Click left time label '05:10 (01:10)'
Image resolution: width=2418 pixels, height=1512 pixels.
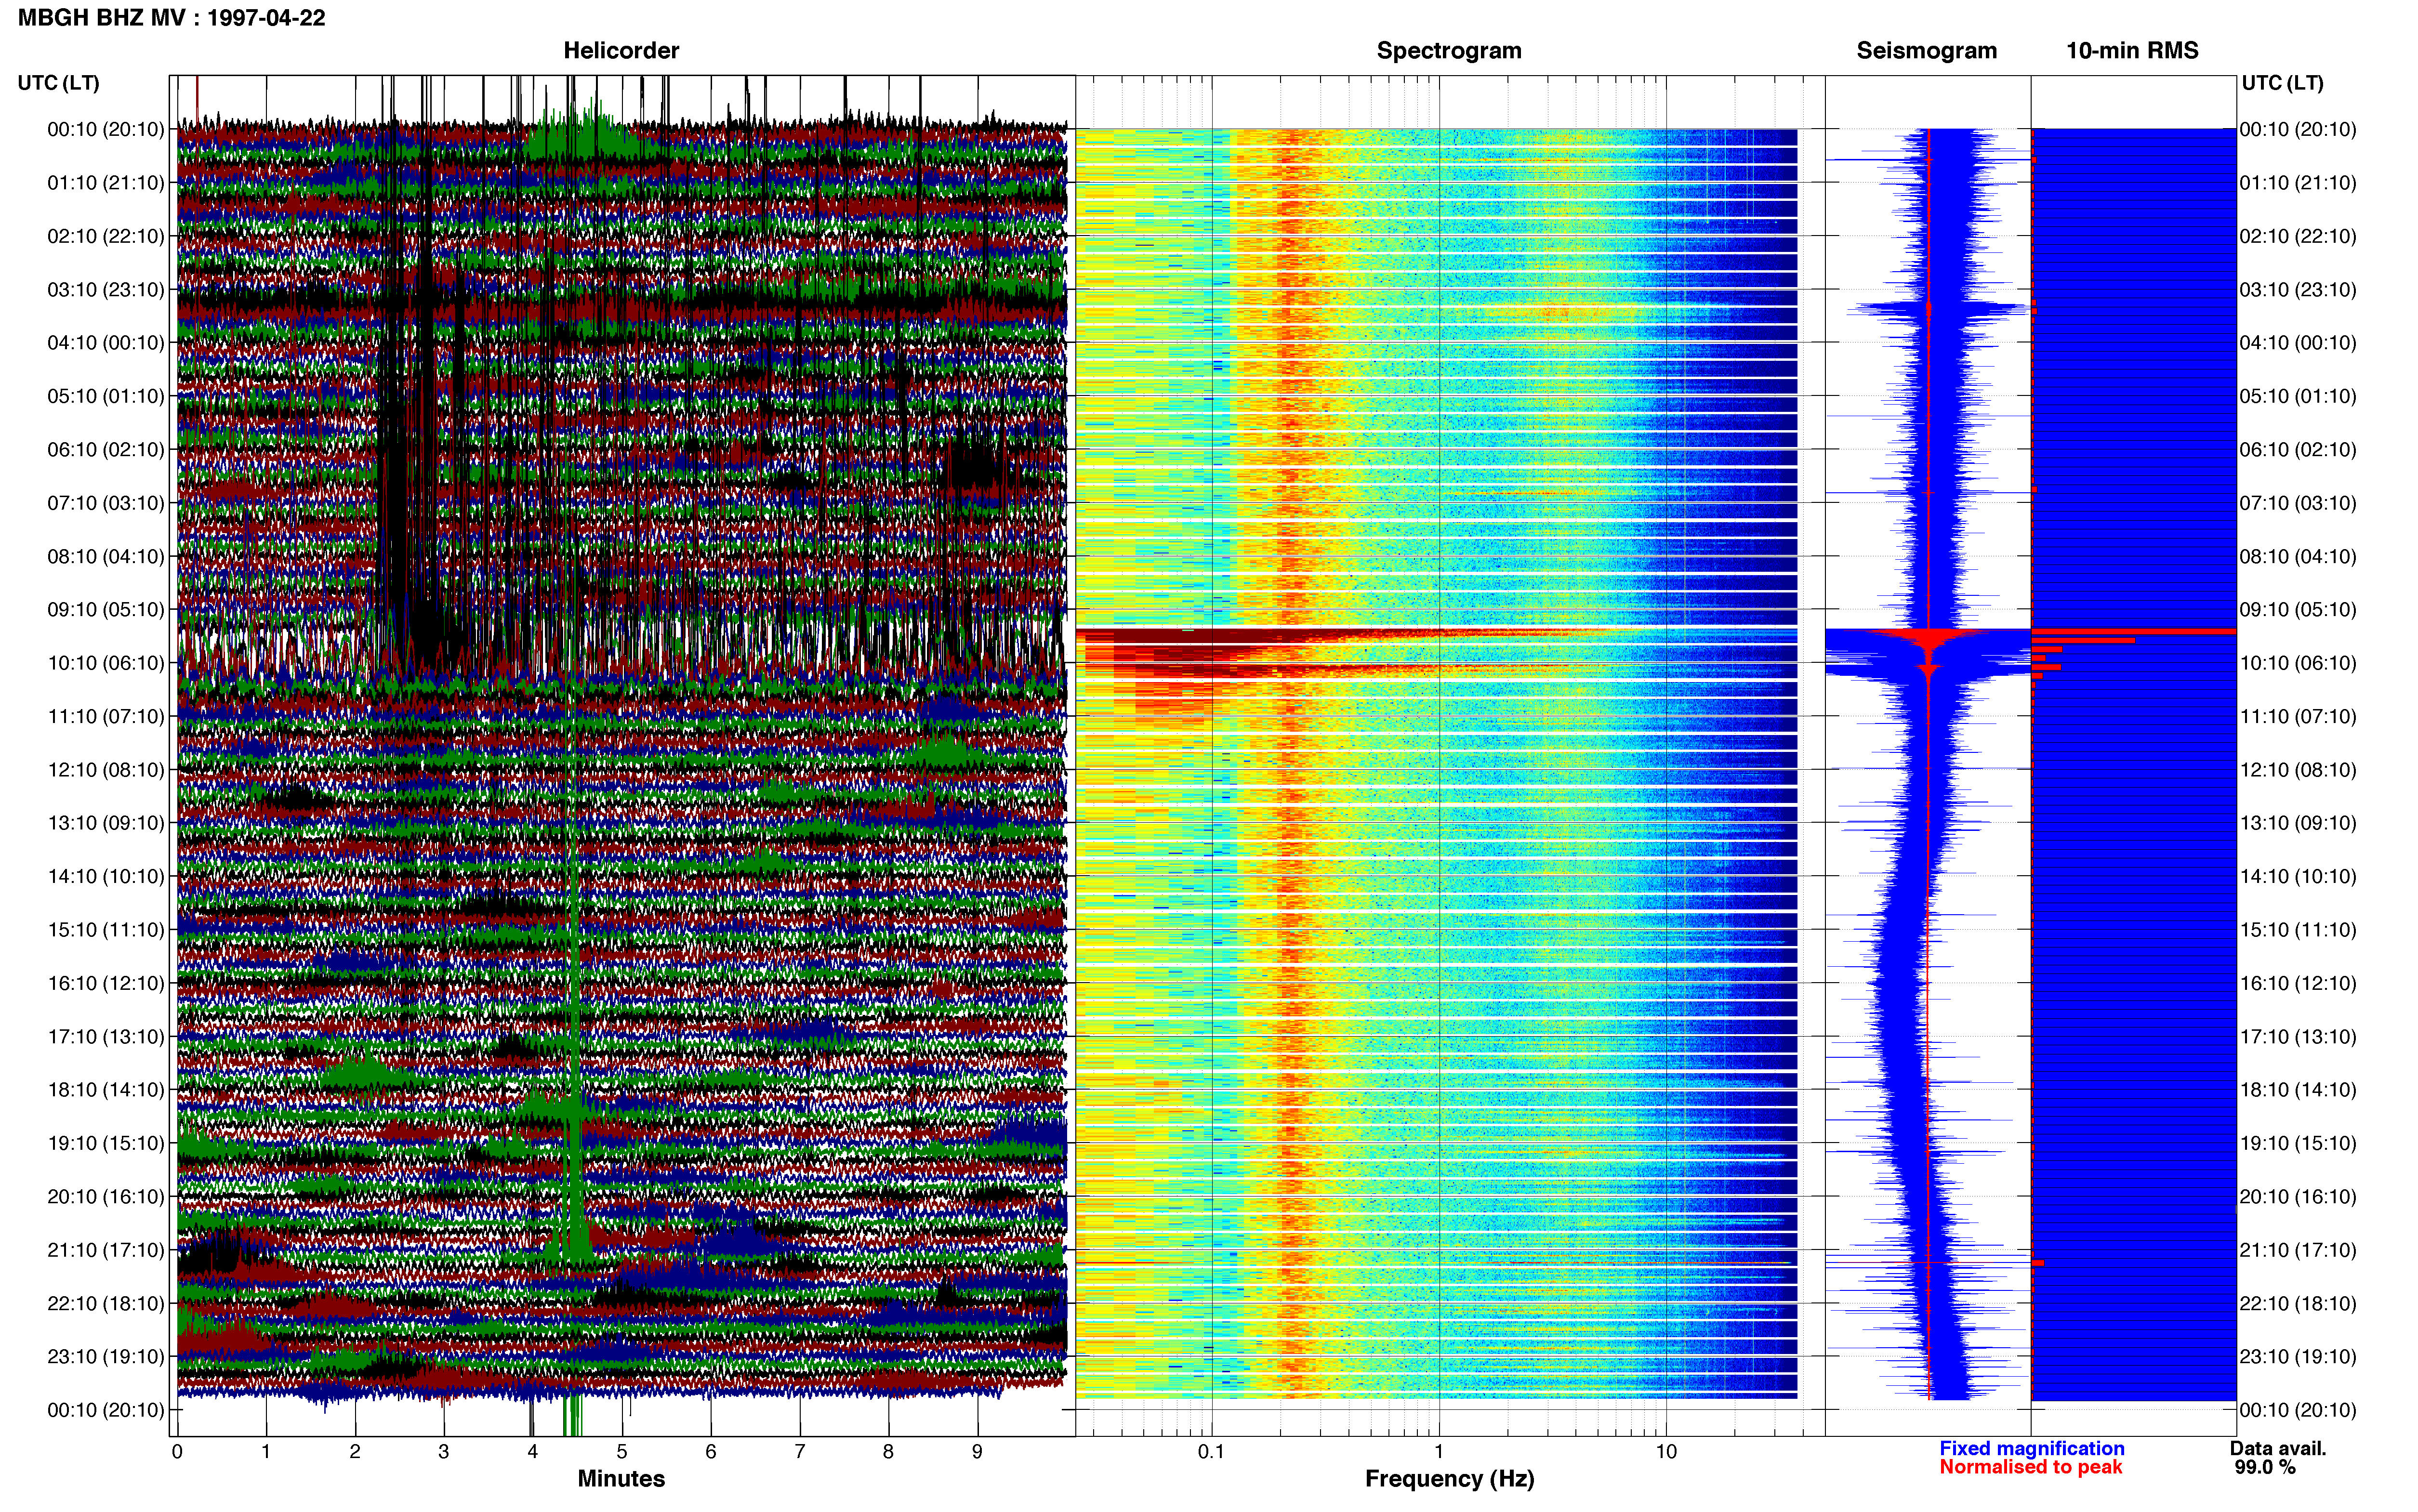tap(106, 396)
